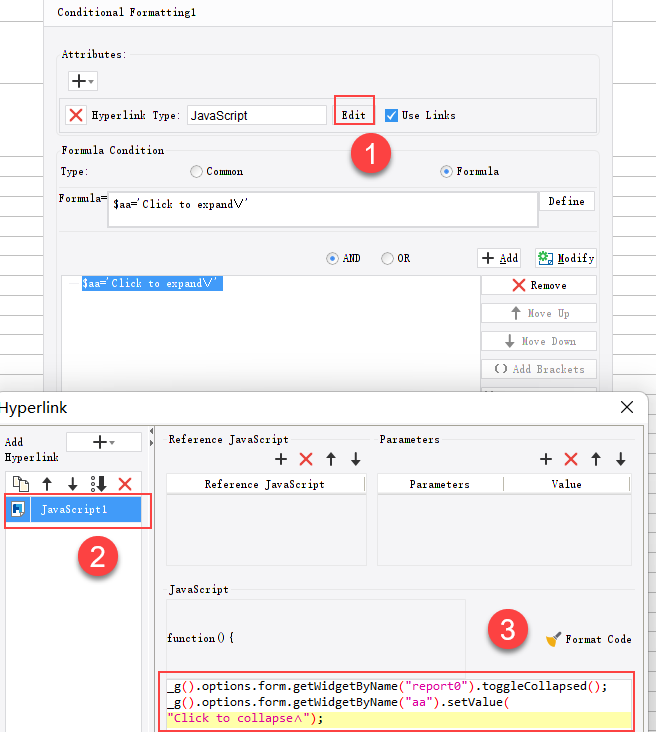Click the Value column header
The image size is (656, 732).
pyautogui.click(x=567, y=484)
